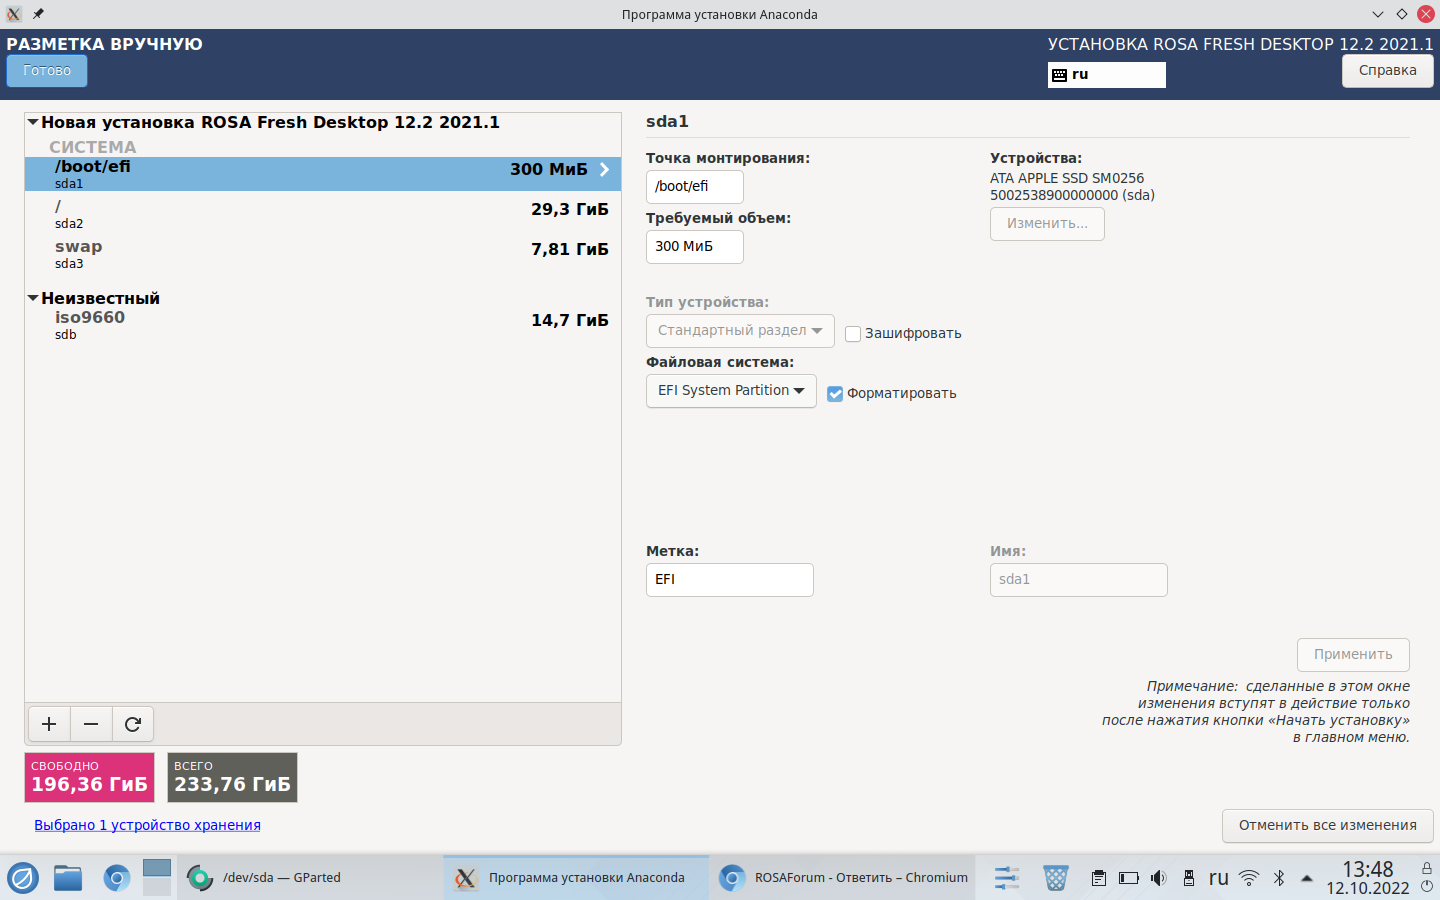Viewport: 1440px width, 900px height.
Task: Click the Применить button
Action: pyautogui.click(x=1353, y=655)
